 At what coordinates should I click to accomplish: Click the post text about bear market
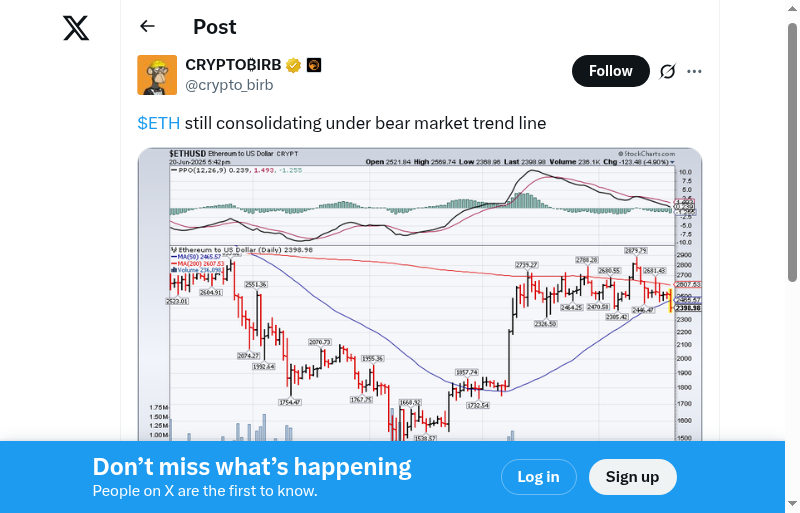pos(365,123)
